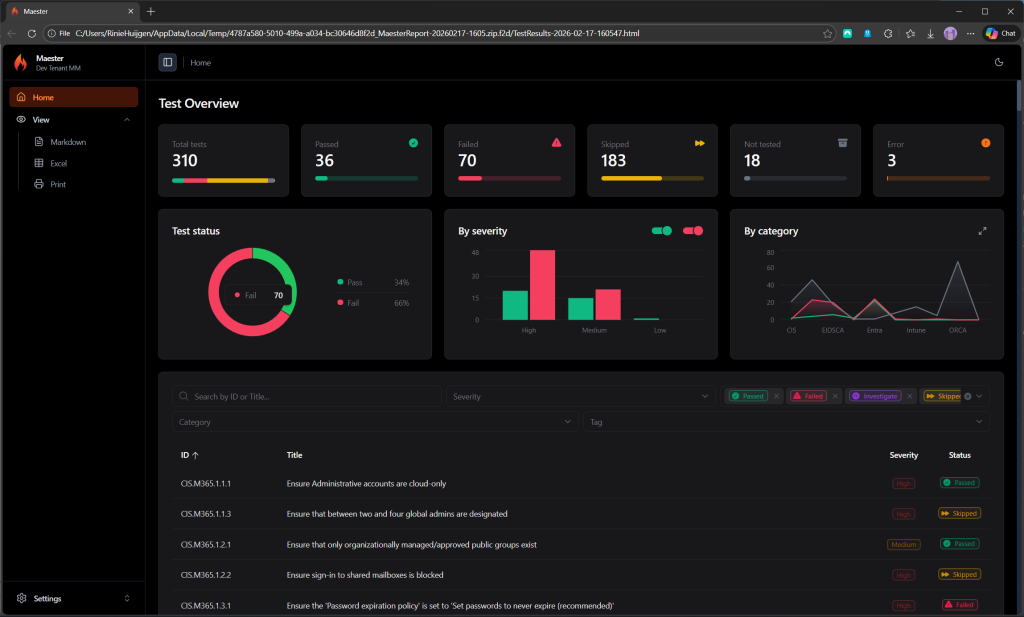Image resolution: width=1024 pixels, height=617 pixels.
Task: Click the Print option
Action: (x=57, y=184)
